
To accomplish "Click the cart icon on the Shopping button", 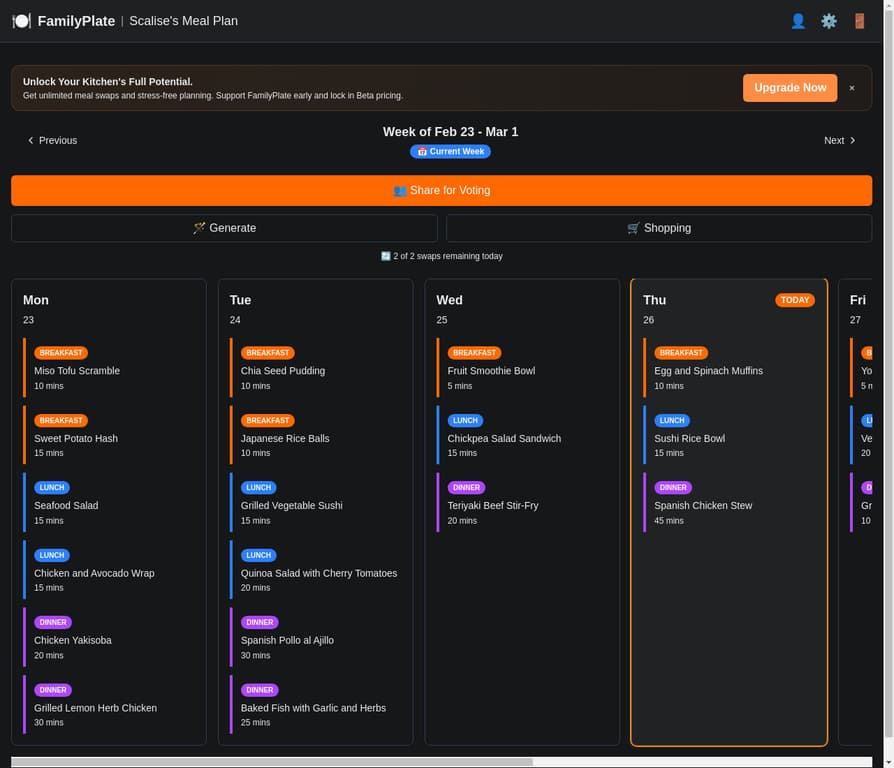I will pyautogui.click(x=632, y=228).
